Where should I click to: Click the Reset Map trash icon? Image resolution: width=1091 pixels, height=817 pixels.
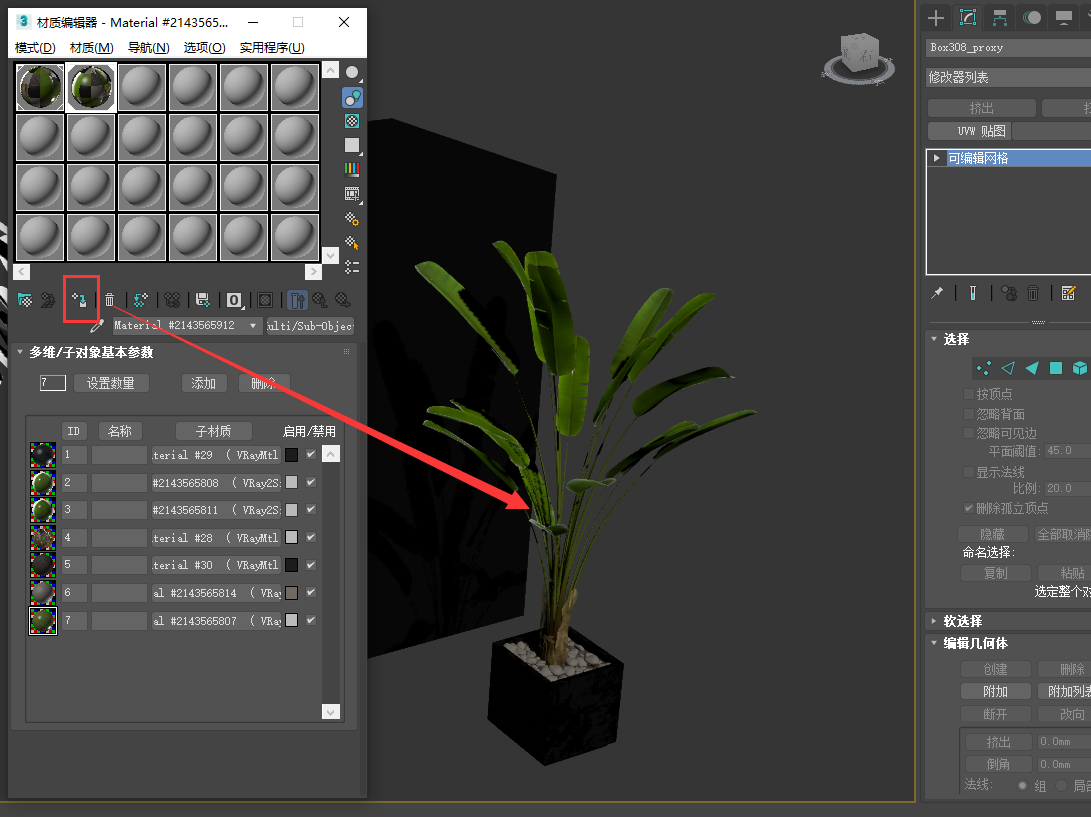[x=110, y=300]
